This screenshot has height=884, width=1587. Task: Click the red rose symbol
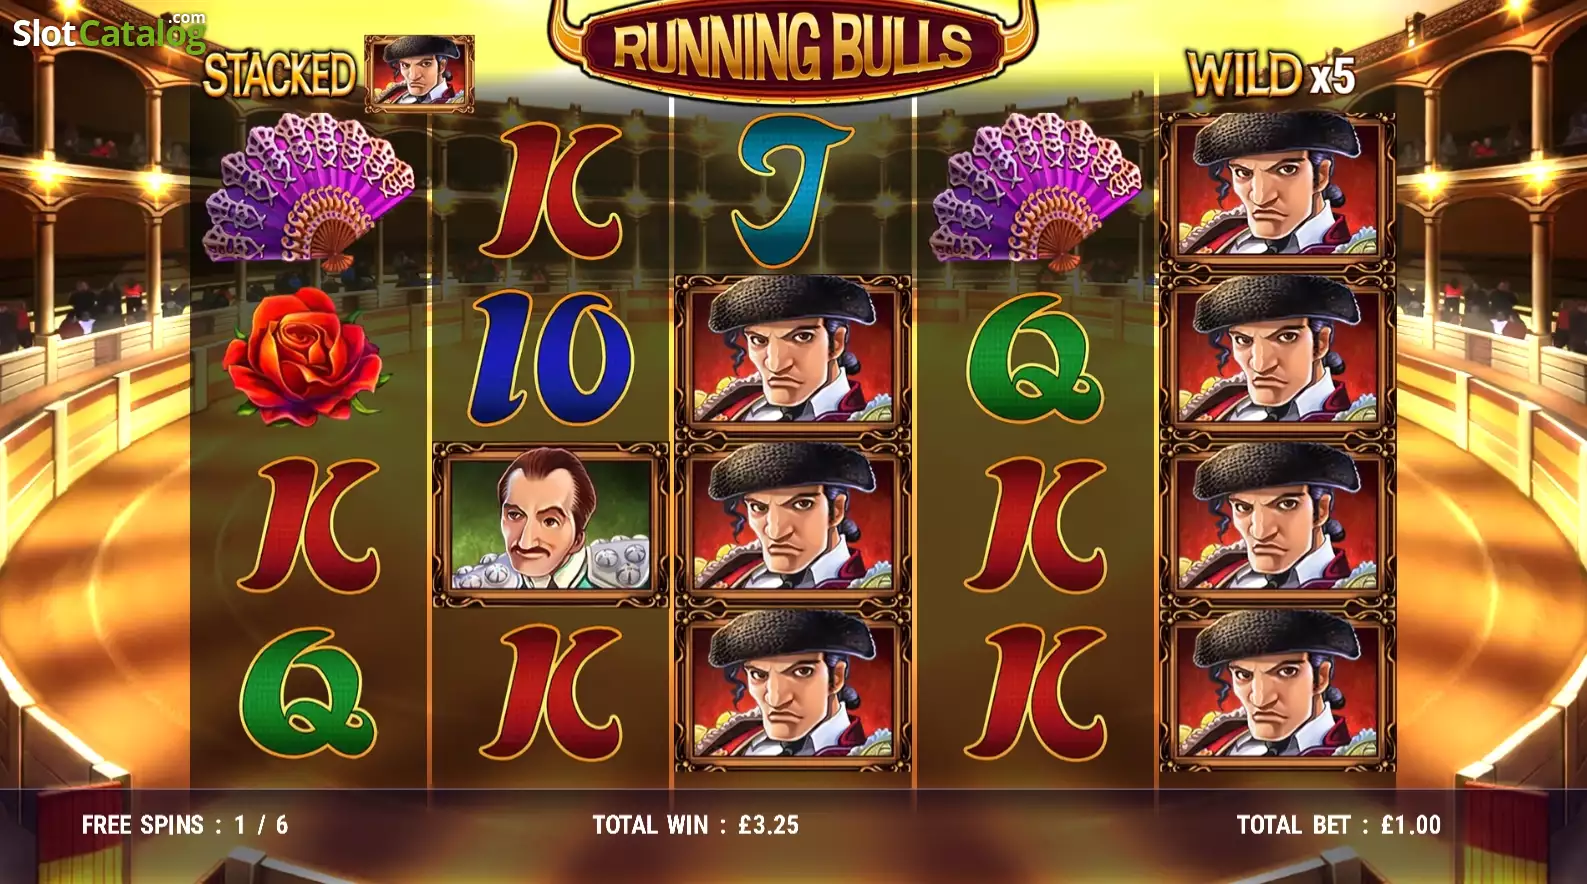[302, 352]
